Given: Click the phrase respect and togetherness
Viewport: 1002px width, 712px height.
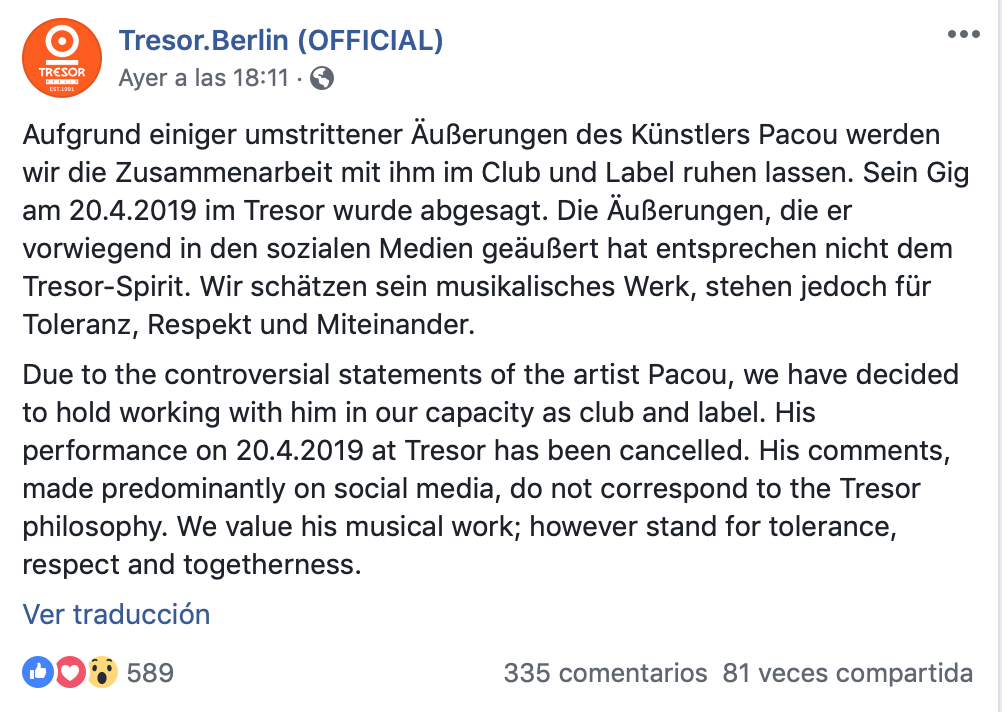Looking at the screenshot, I should point(190,565).
